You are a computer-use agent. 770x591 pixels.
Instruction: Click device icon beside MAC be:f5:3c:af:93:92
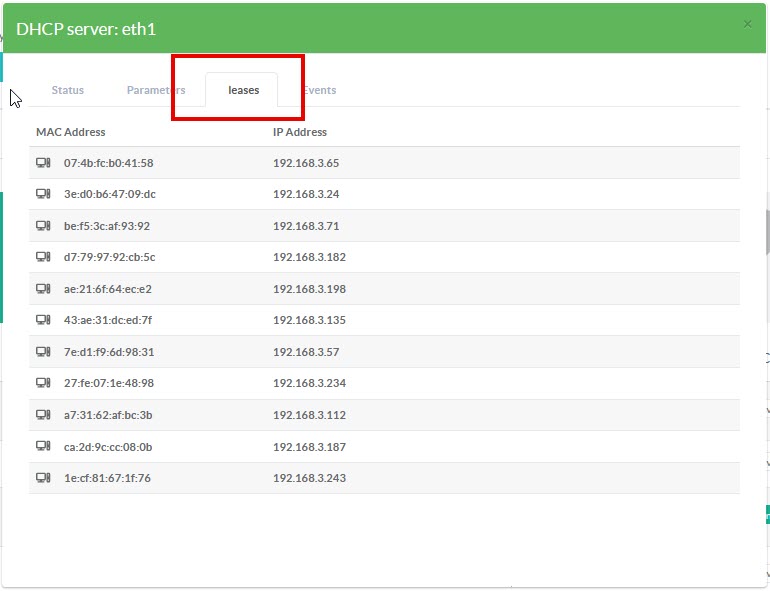(x=43, y=226)
